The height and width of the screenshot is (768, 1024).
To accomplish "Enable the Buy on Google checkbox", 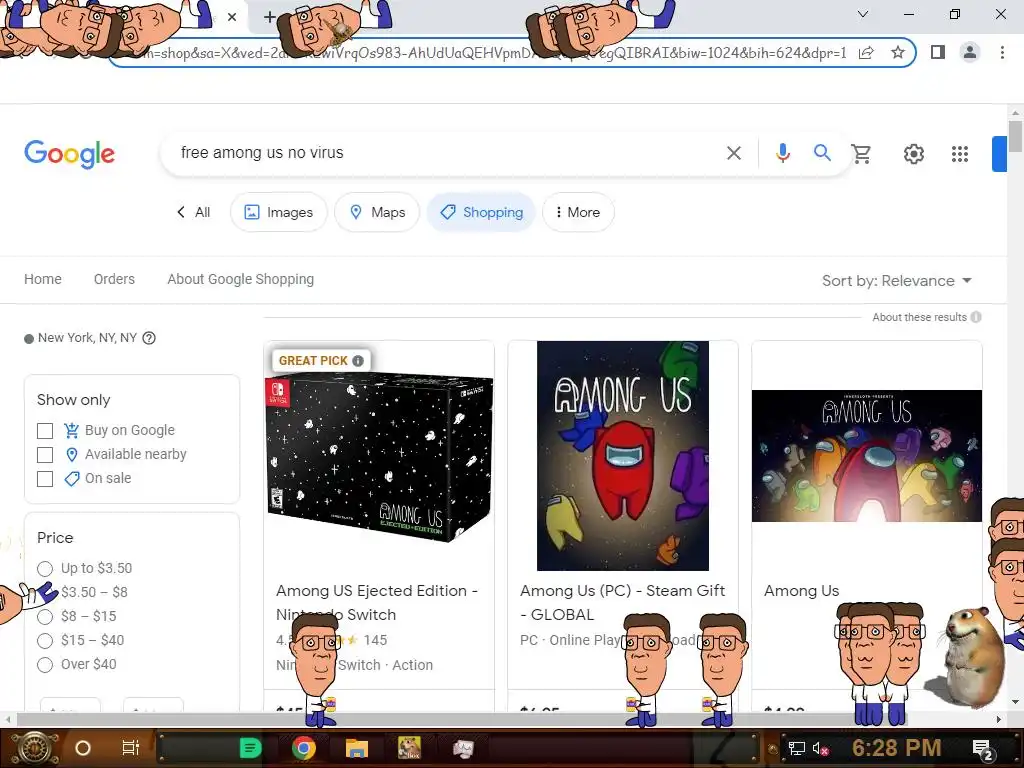I will pyautogui.click(x=45, y=431).
